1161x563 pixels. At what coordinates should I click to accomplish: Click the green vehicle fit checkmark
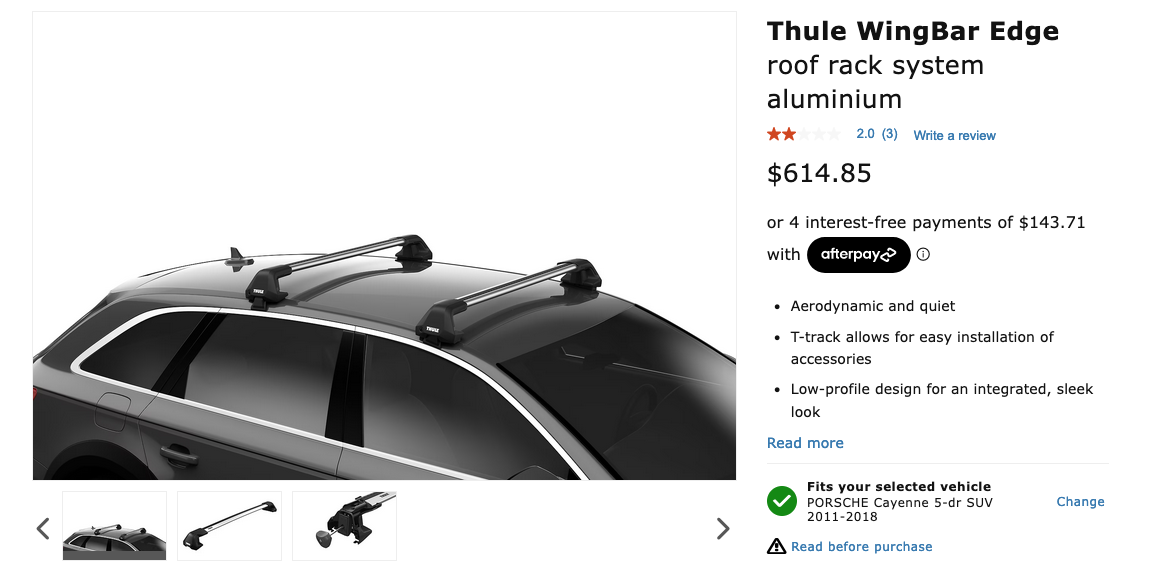pyautogui.click(x=782, y=501)
